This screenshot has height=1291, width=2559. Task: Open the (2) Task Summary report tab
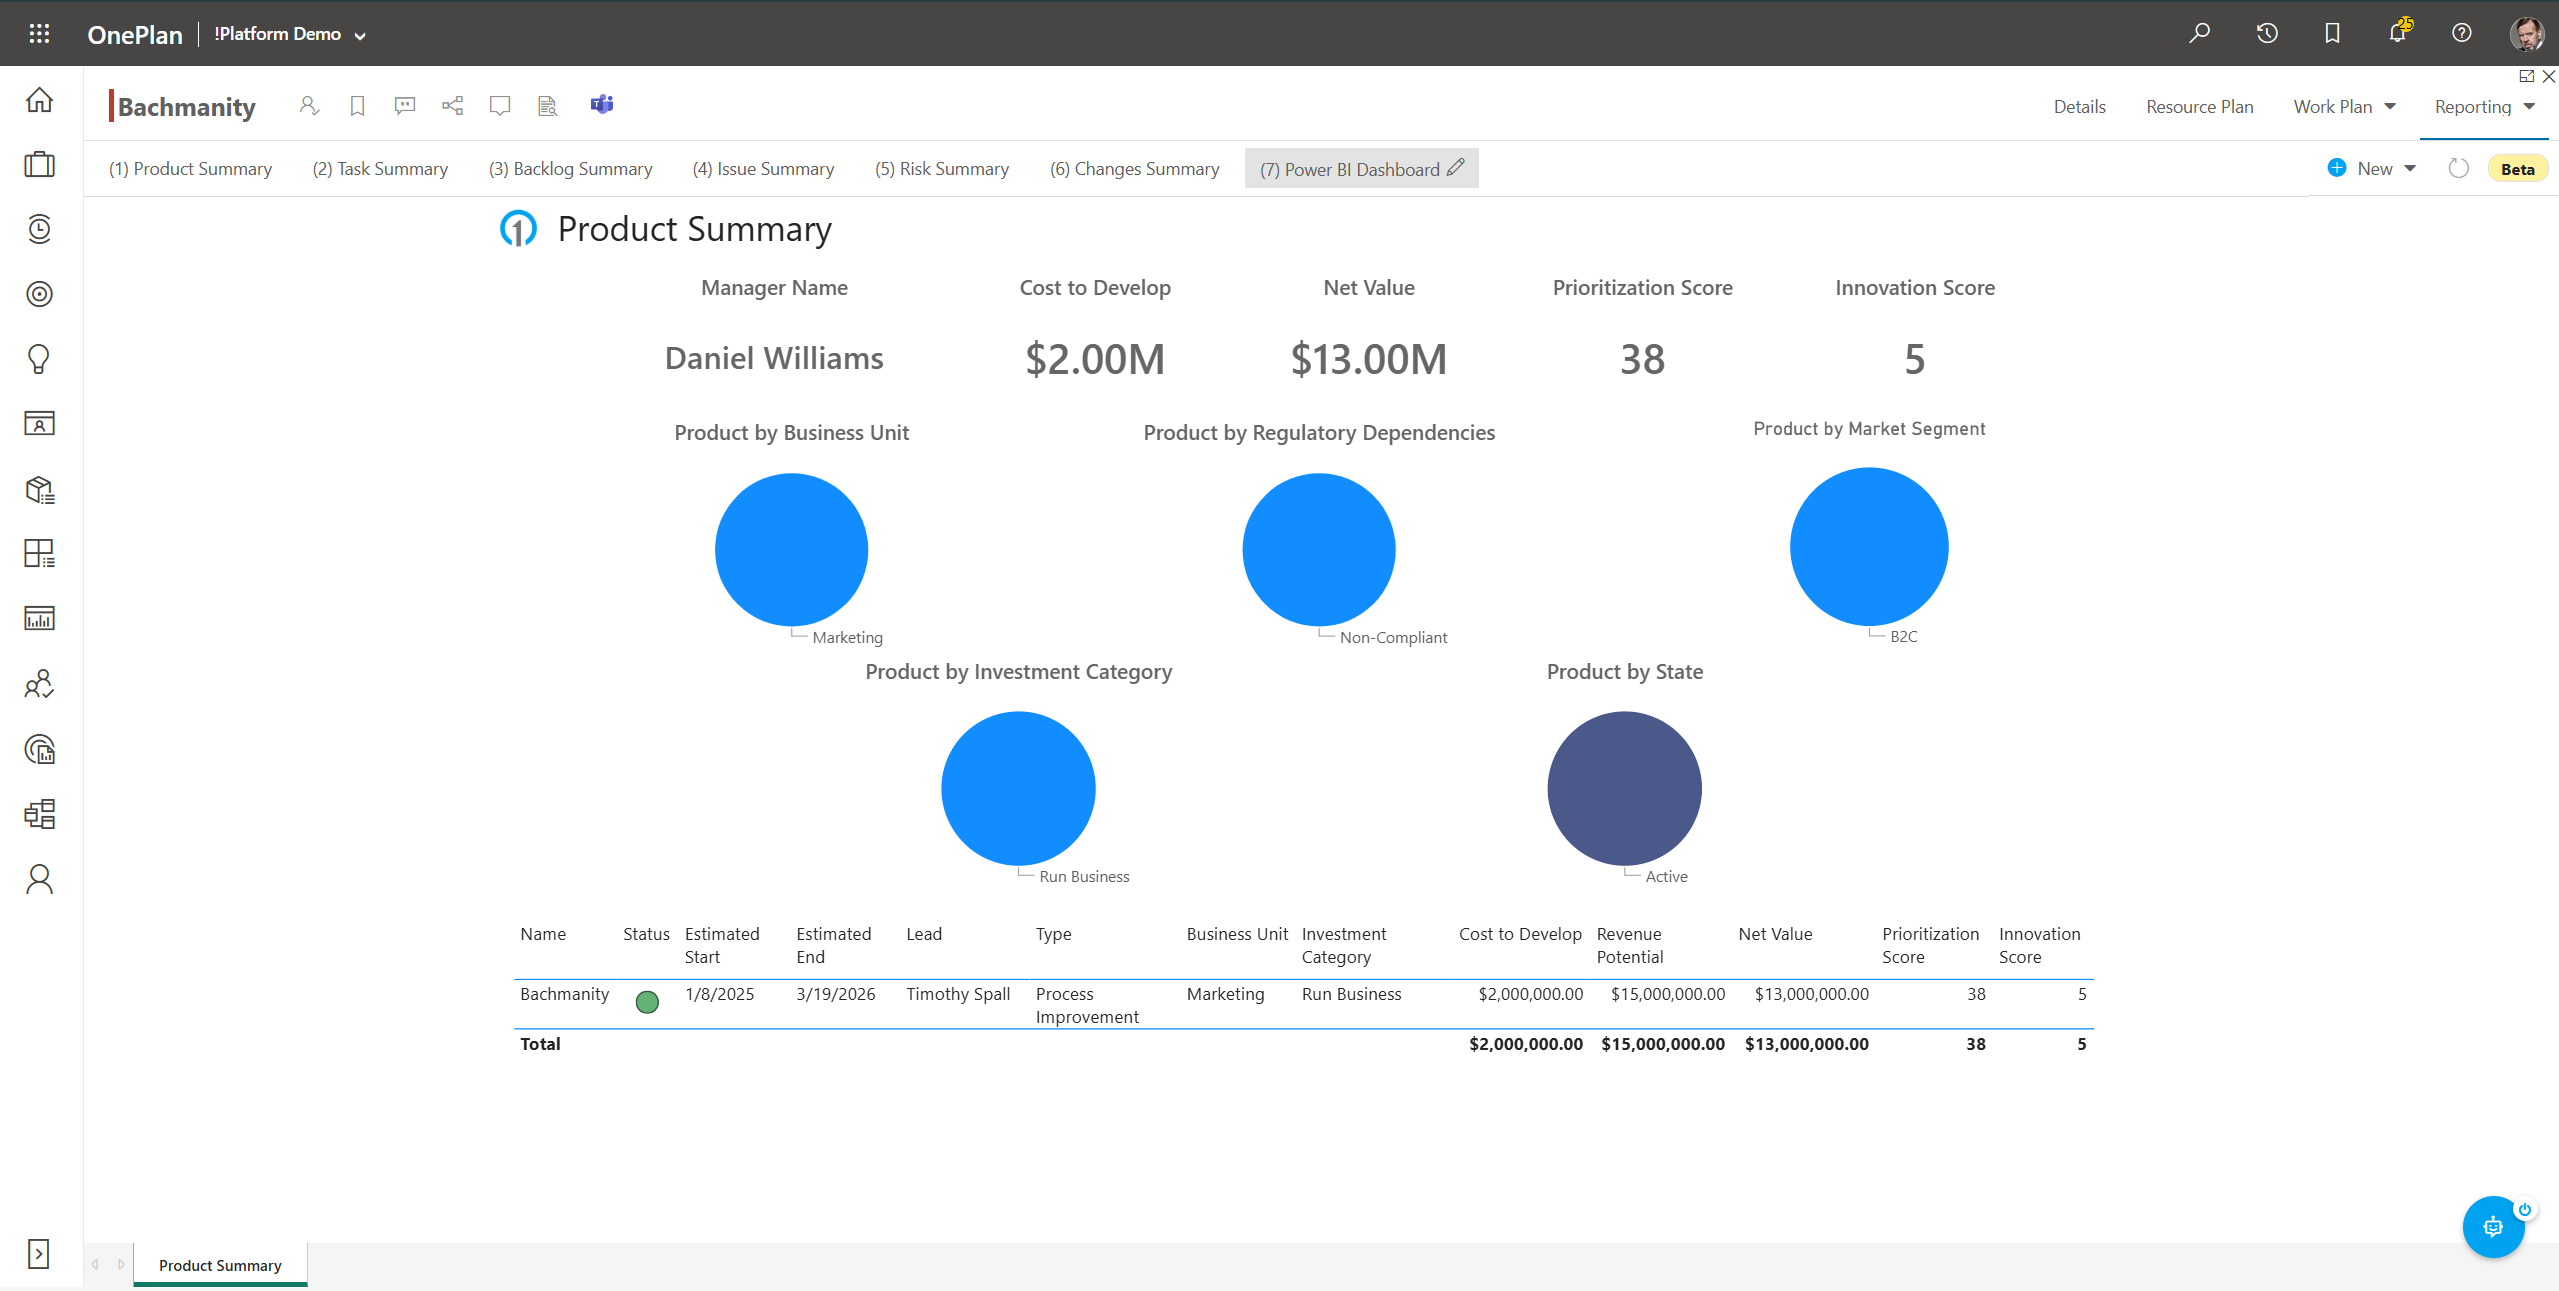[380, 169]
